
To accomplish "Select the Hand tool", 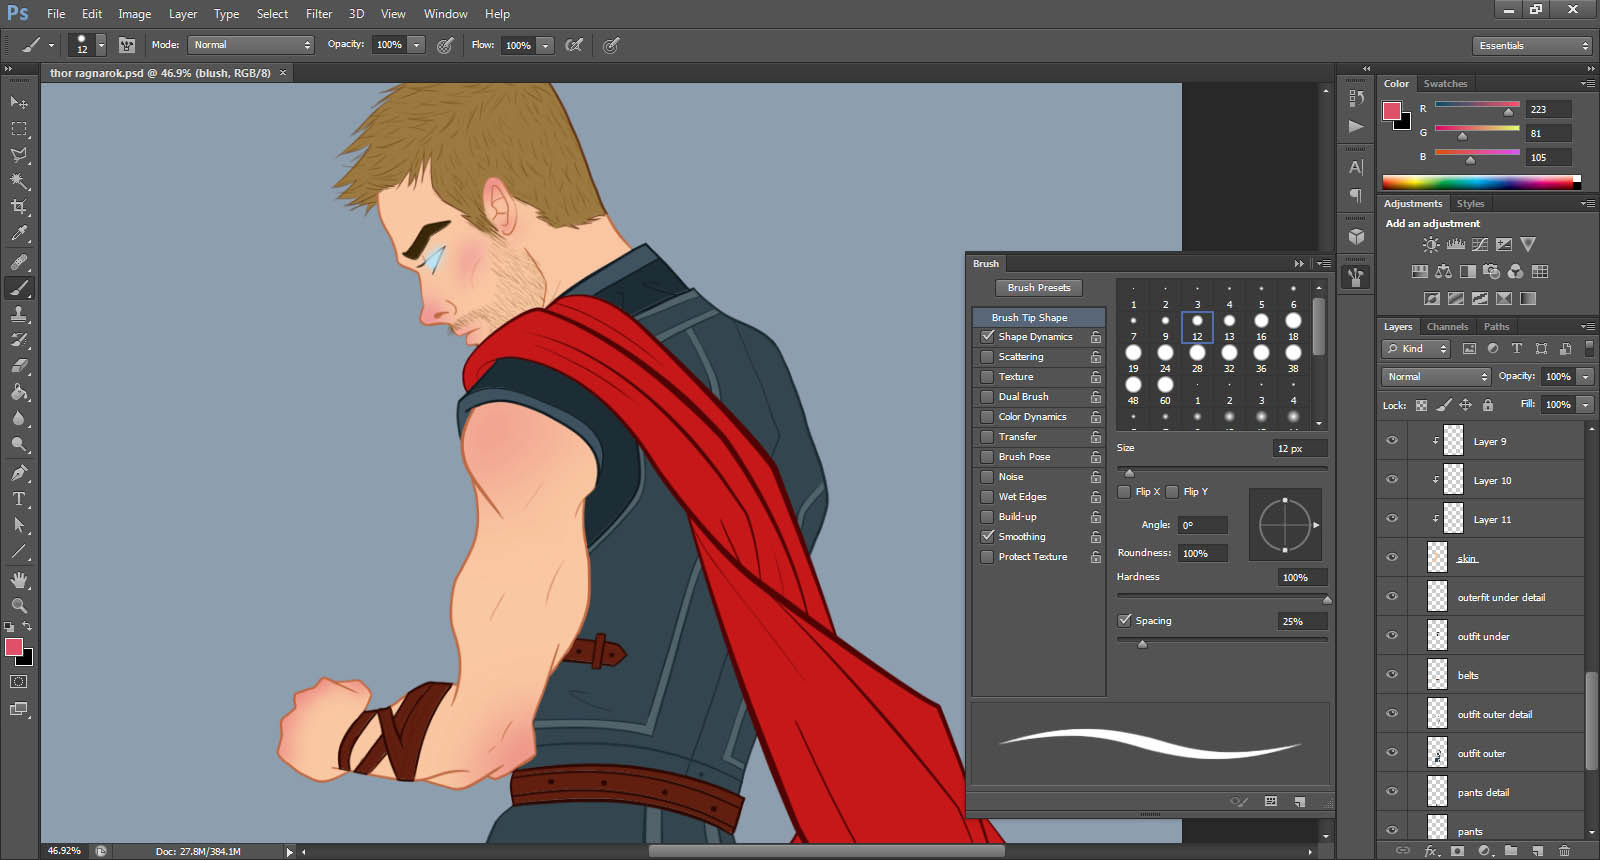I will click(x=19, y=580).
